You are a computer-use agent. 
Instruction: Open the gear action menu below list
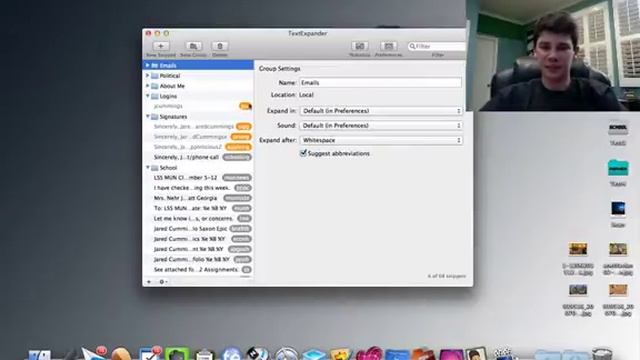[162, 282]
